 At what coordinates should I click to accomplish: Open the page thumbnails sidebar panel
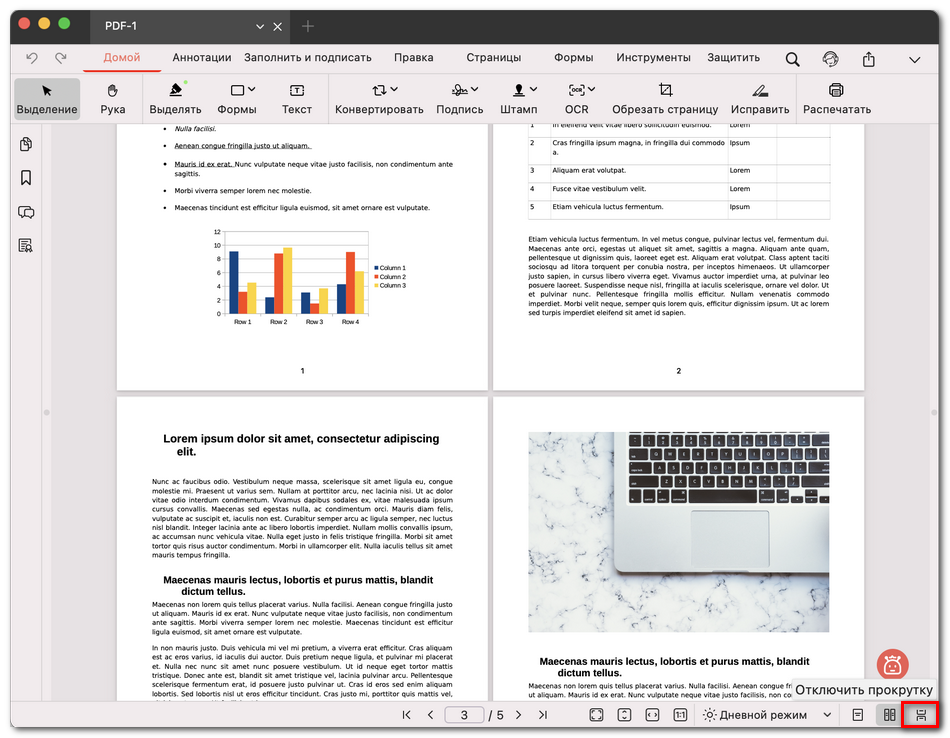click(26, 144)
